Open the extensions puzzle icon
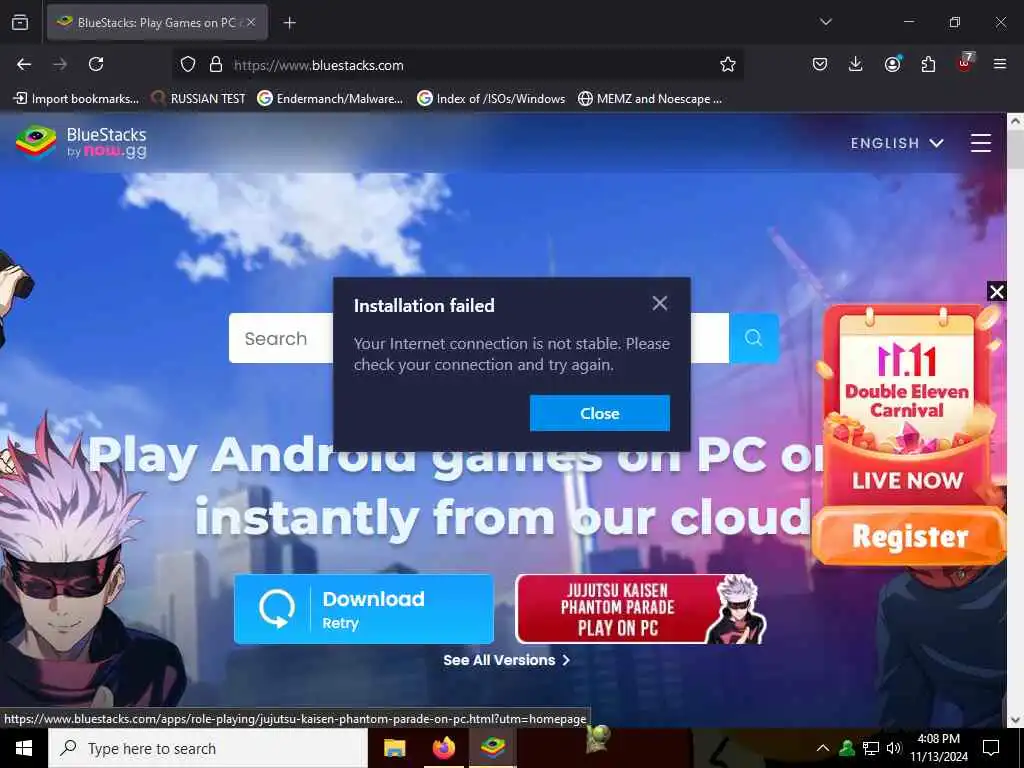The width and height of the screenshot is (1024, 768). point(928,64)
